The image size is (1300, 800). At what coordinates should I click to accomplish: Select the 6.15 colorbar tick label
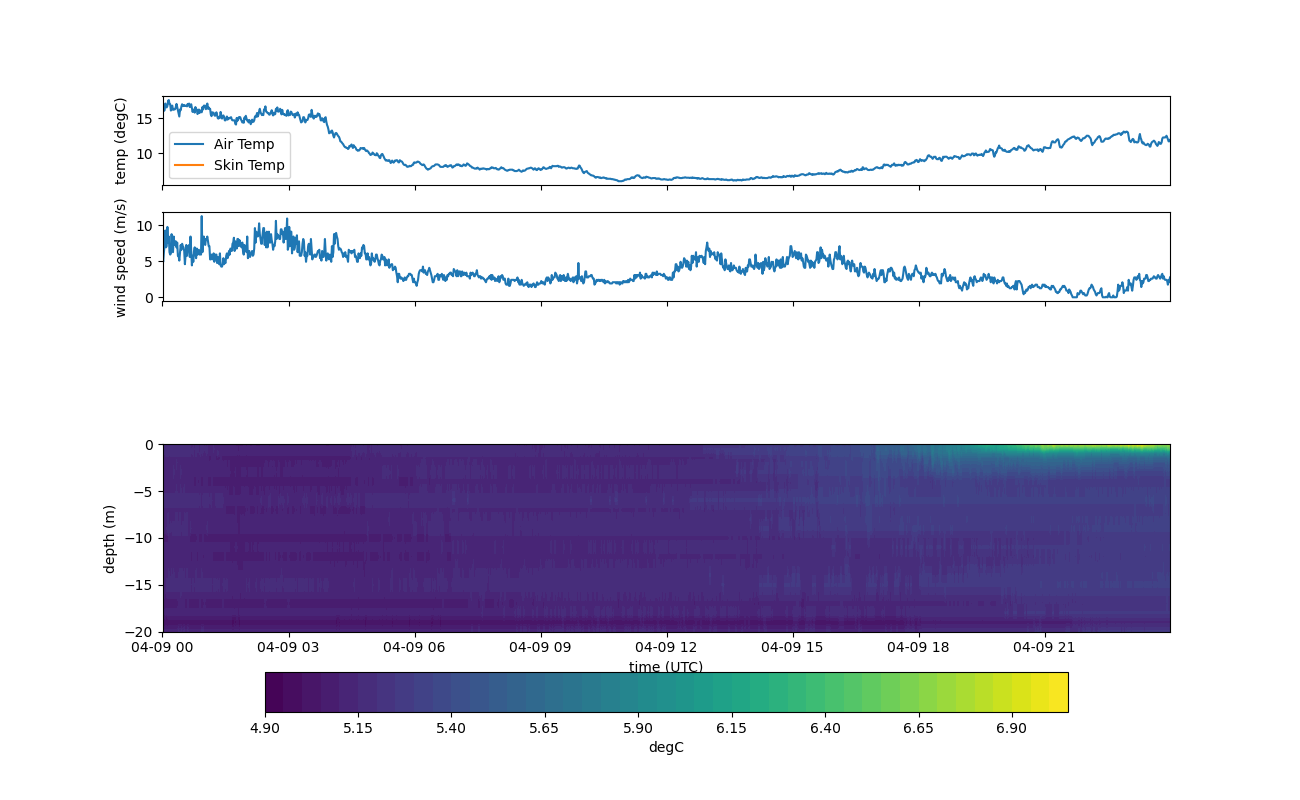[731, 728]
